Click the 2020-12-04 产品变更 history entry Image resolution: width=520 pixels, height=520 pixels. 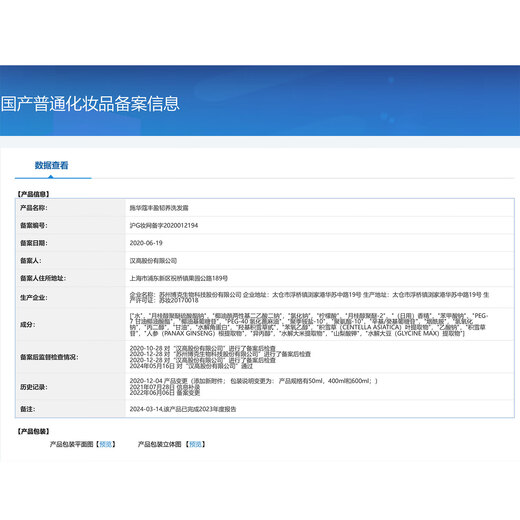pos(253,381)
